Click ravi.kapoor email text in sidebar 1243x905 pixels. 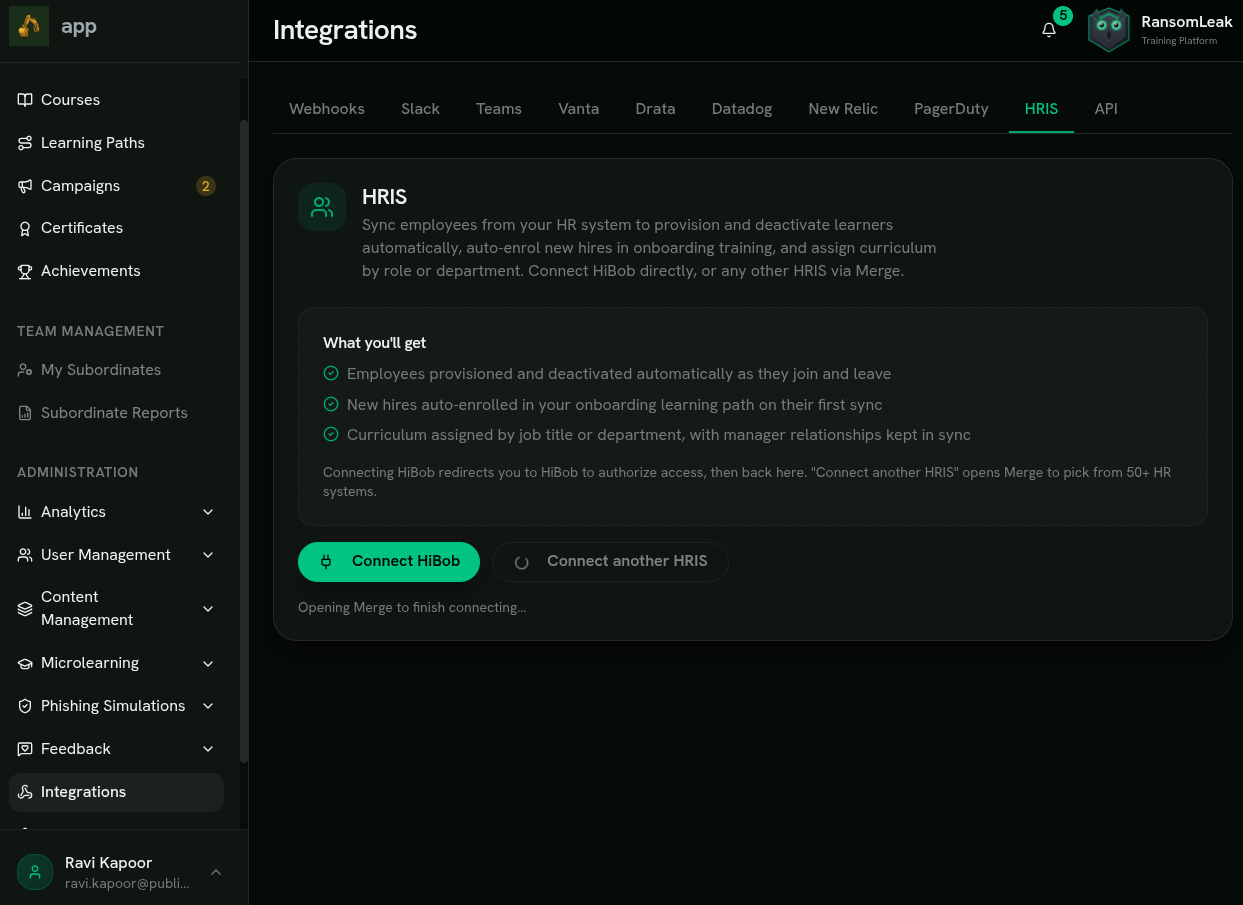[127, 884]
